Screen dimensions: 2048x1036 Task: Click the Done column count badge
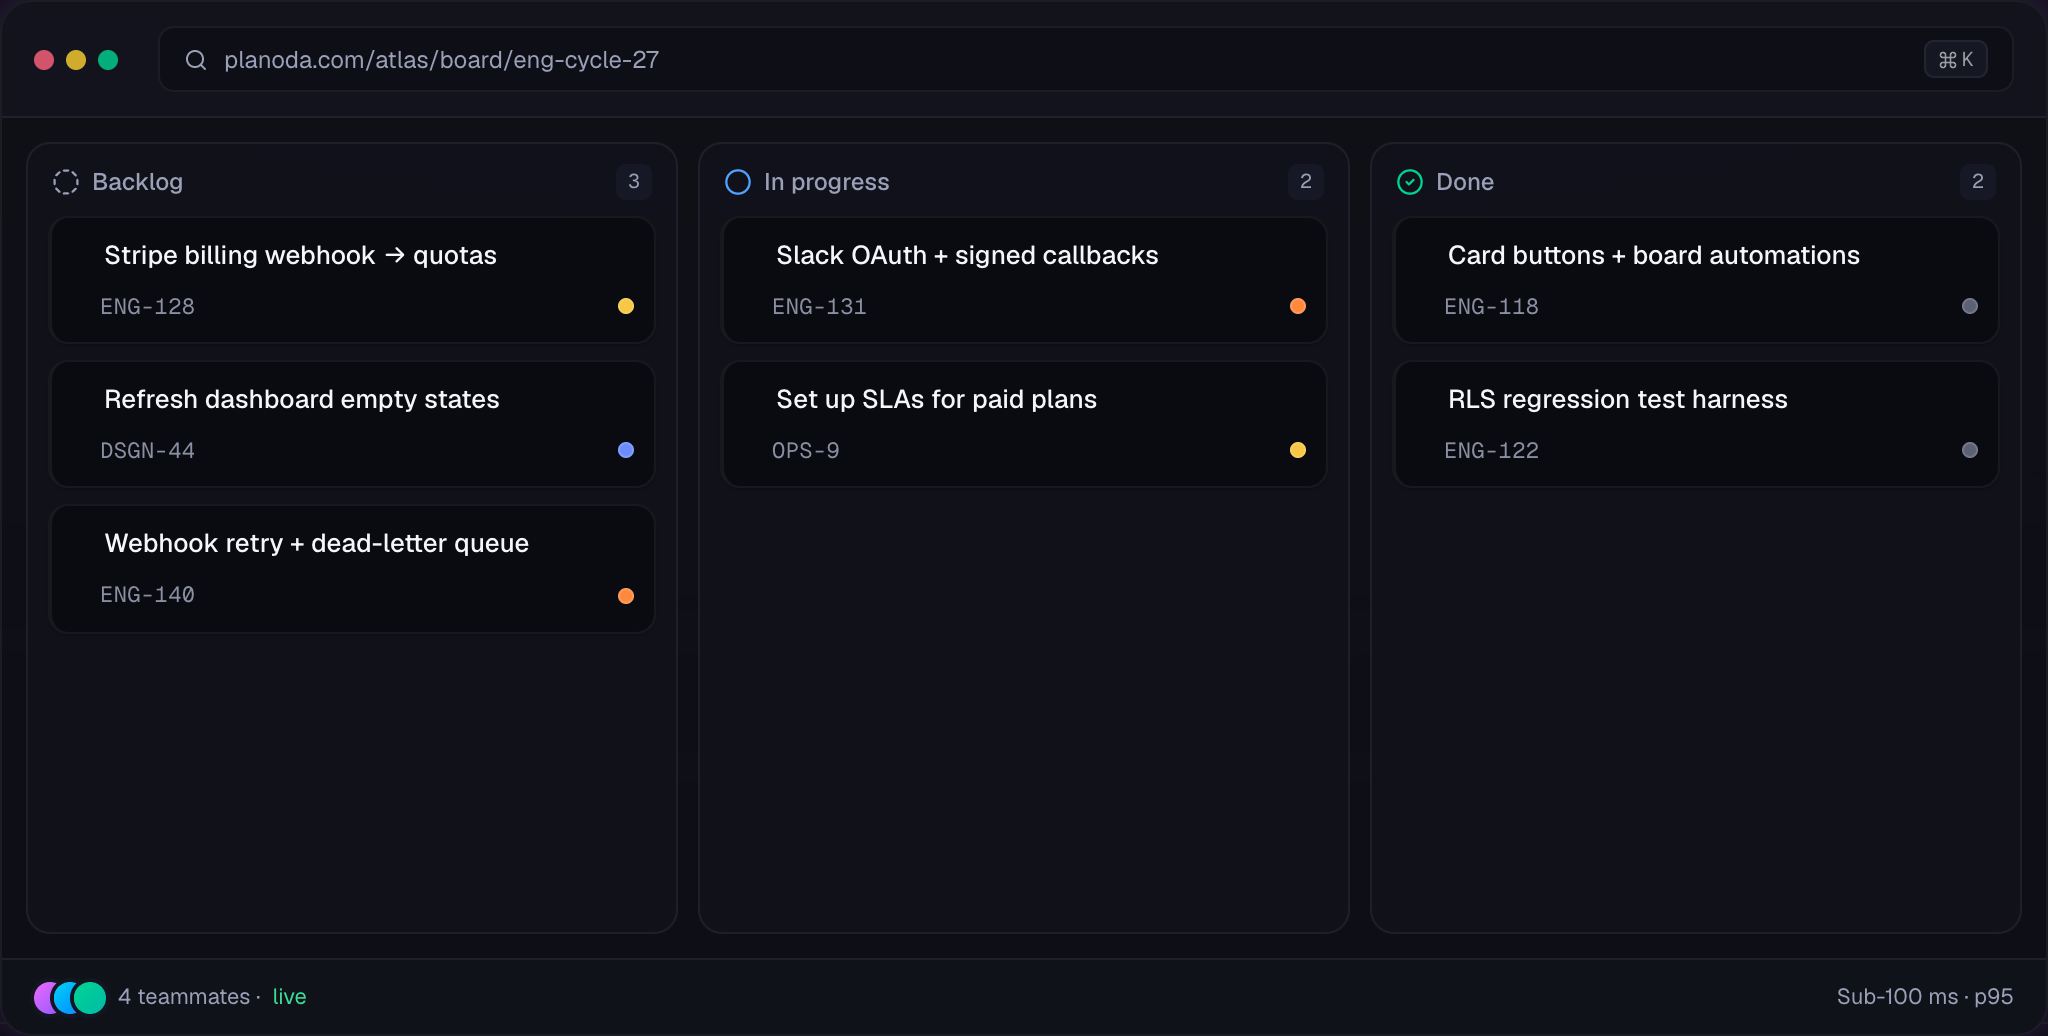1978,182
